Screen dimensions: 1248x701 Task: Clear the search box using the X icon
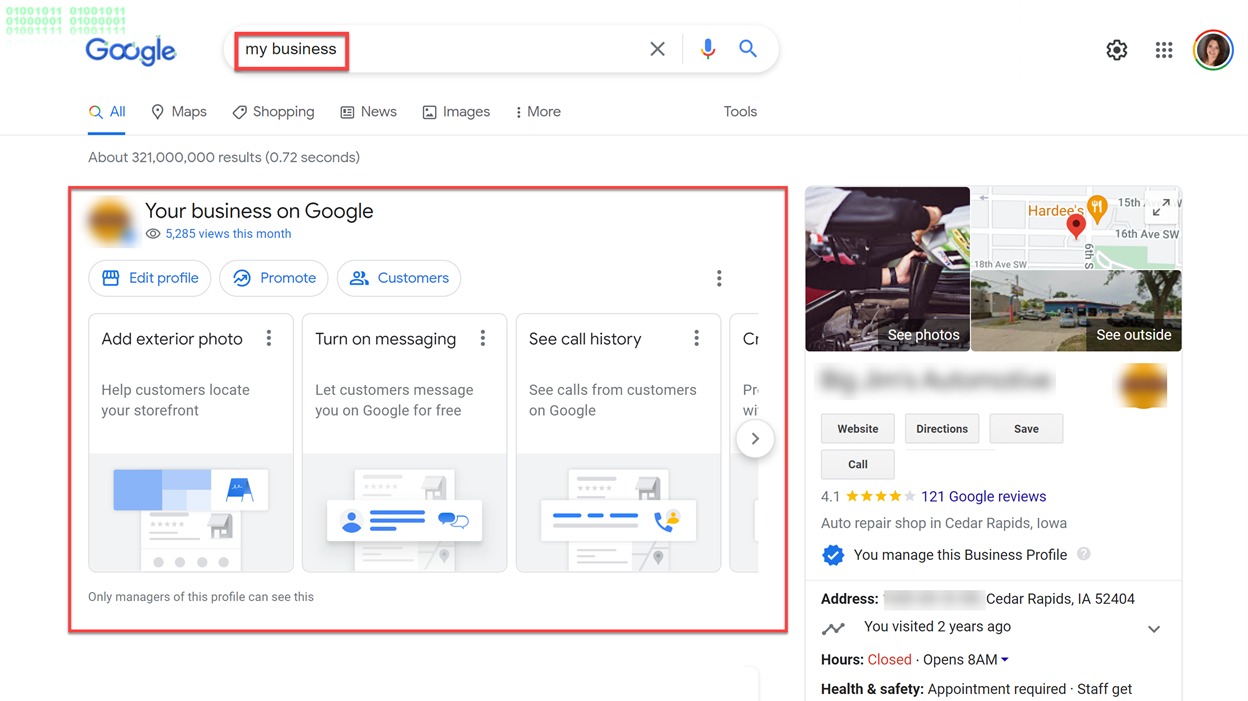tap(657, 48)
